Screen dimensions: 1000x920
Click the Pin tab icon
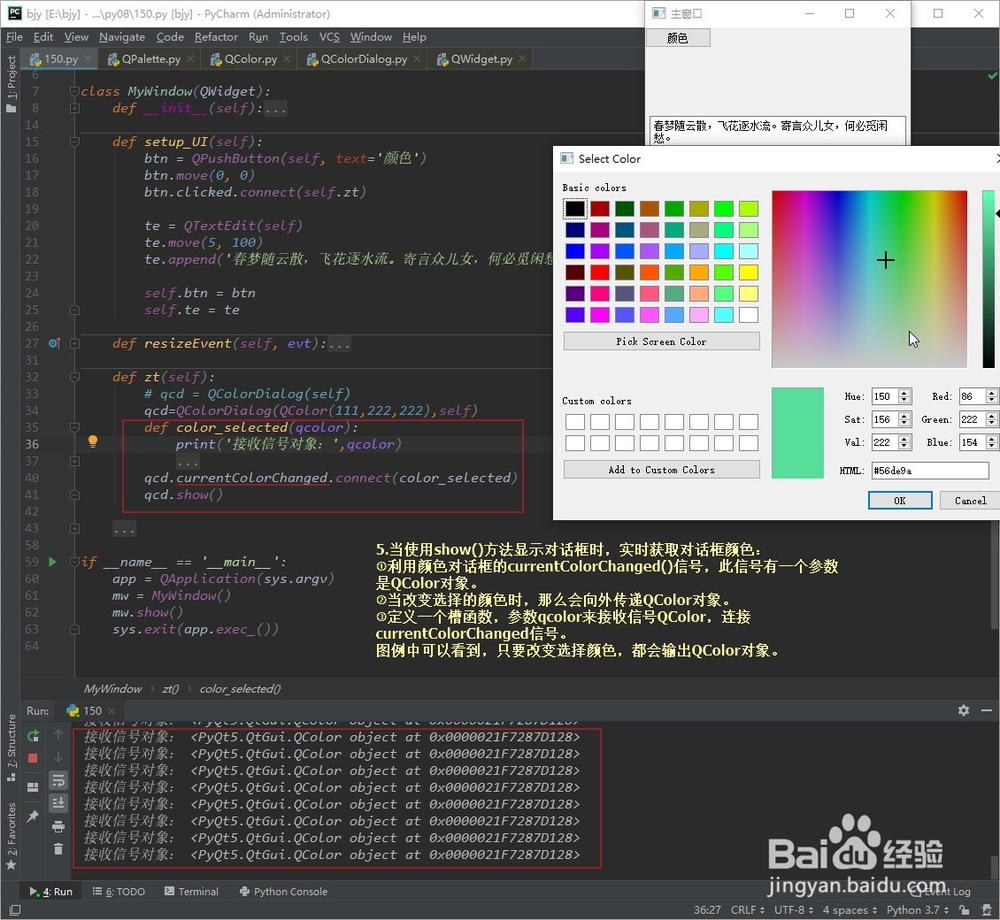click(x=33, y=816)
